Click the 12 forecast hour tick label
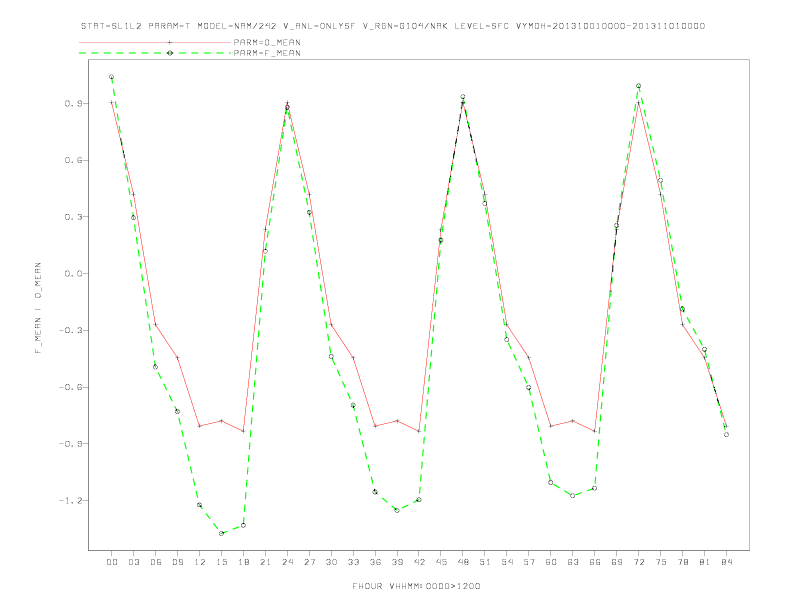 (200, 562)
